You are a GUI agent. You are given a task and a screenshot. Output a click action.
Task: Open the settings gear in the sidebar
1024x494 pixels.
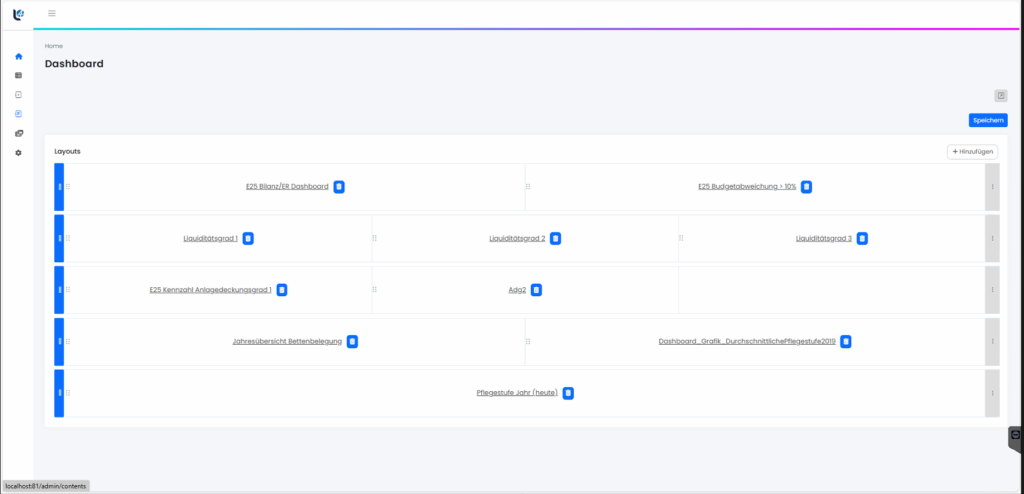point(18,153)
